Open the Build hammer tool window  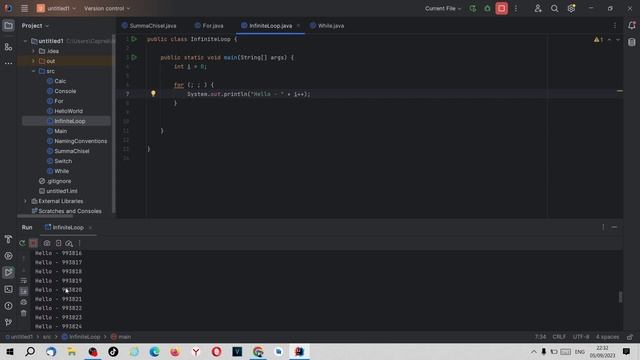tap(8, 240)
